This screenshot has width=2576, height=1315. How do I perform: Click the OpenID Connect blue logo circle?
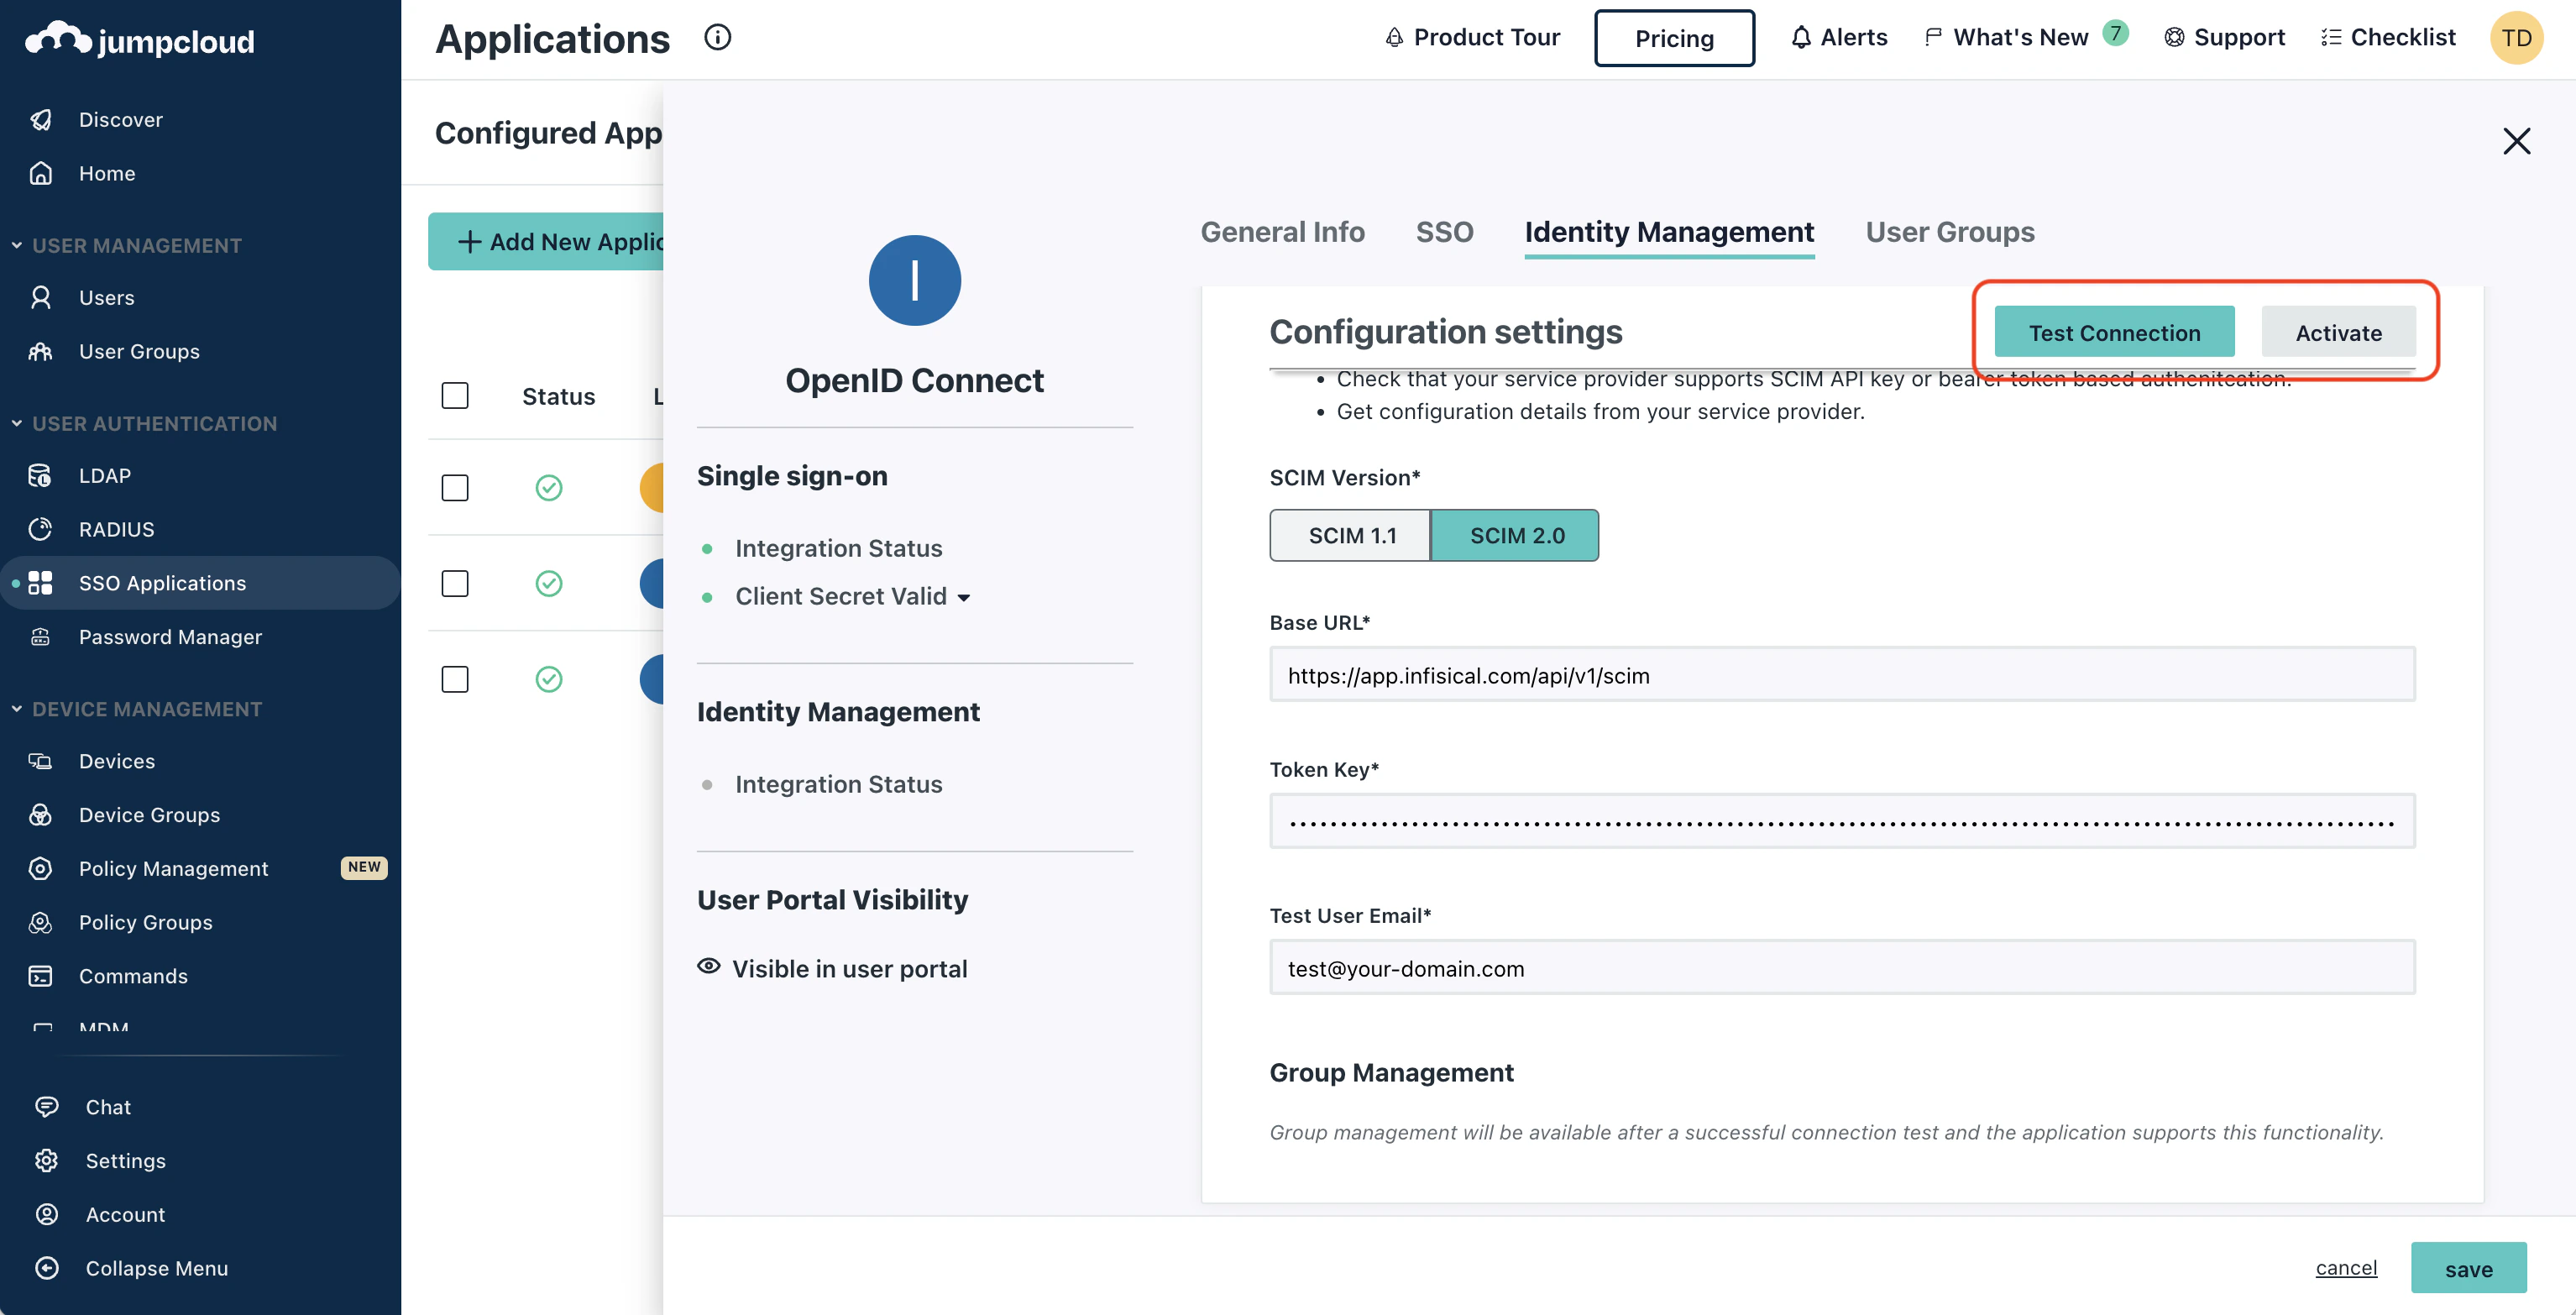click(x=914, y=280)
